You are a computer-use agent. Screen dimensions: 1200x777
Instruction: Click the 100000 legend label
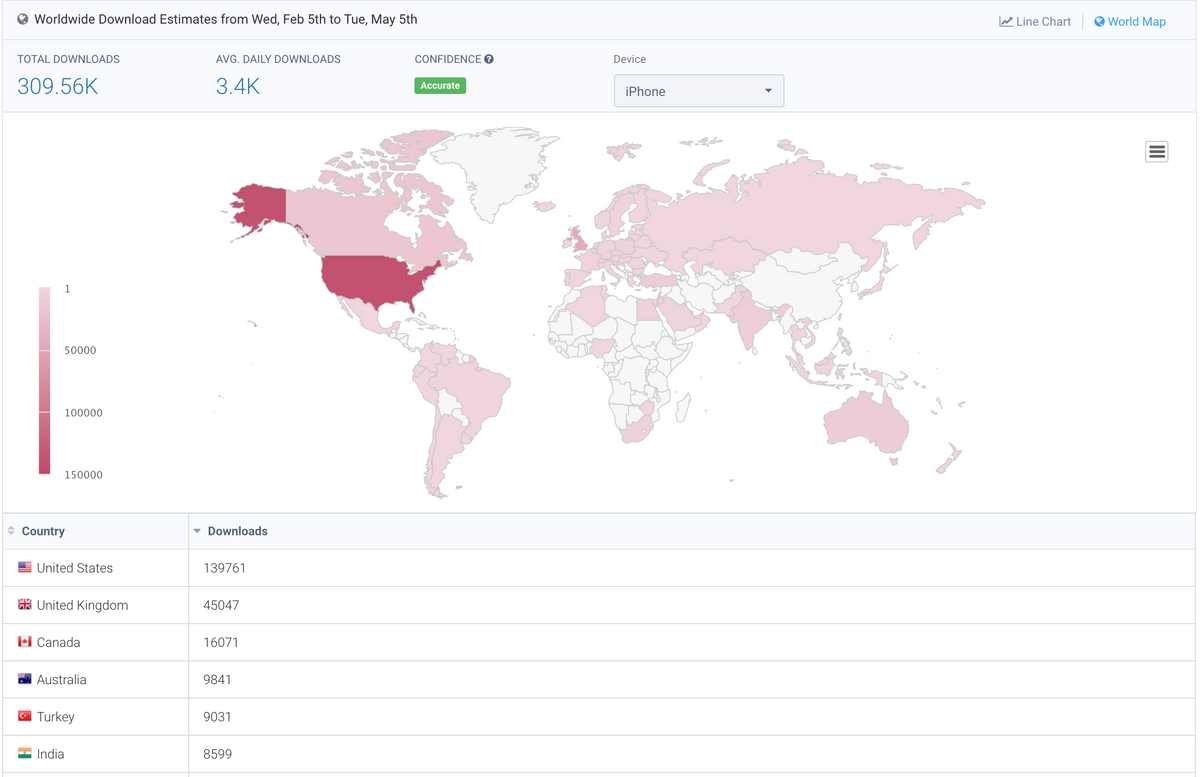[84, 413]
